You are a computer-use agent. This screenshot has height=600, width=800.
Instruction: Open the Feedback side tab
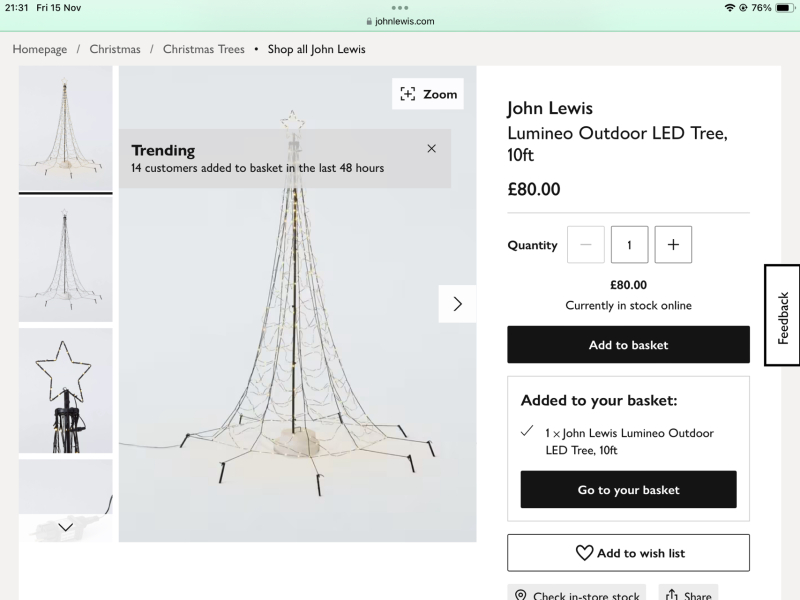click(x=782, y=316)
